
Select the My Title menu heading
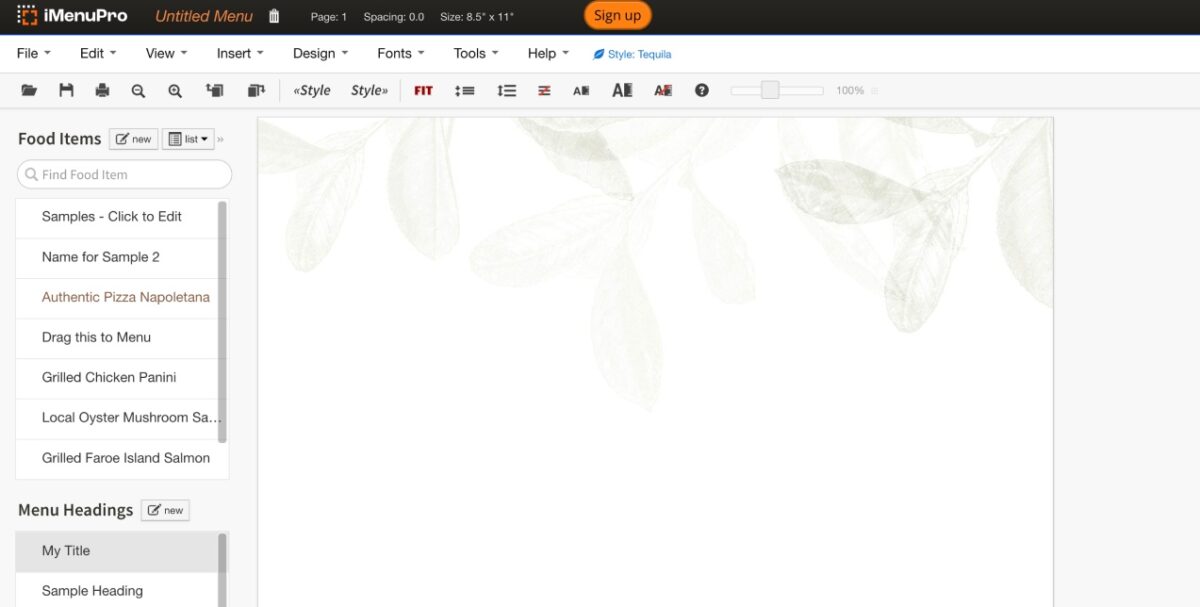click(x=65, y=550)
